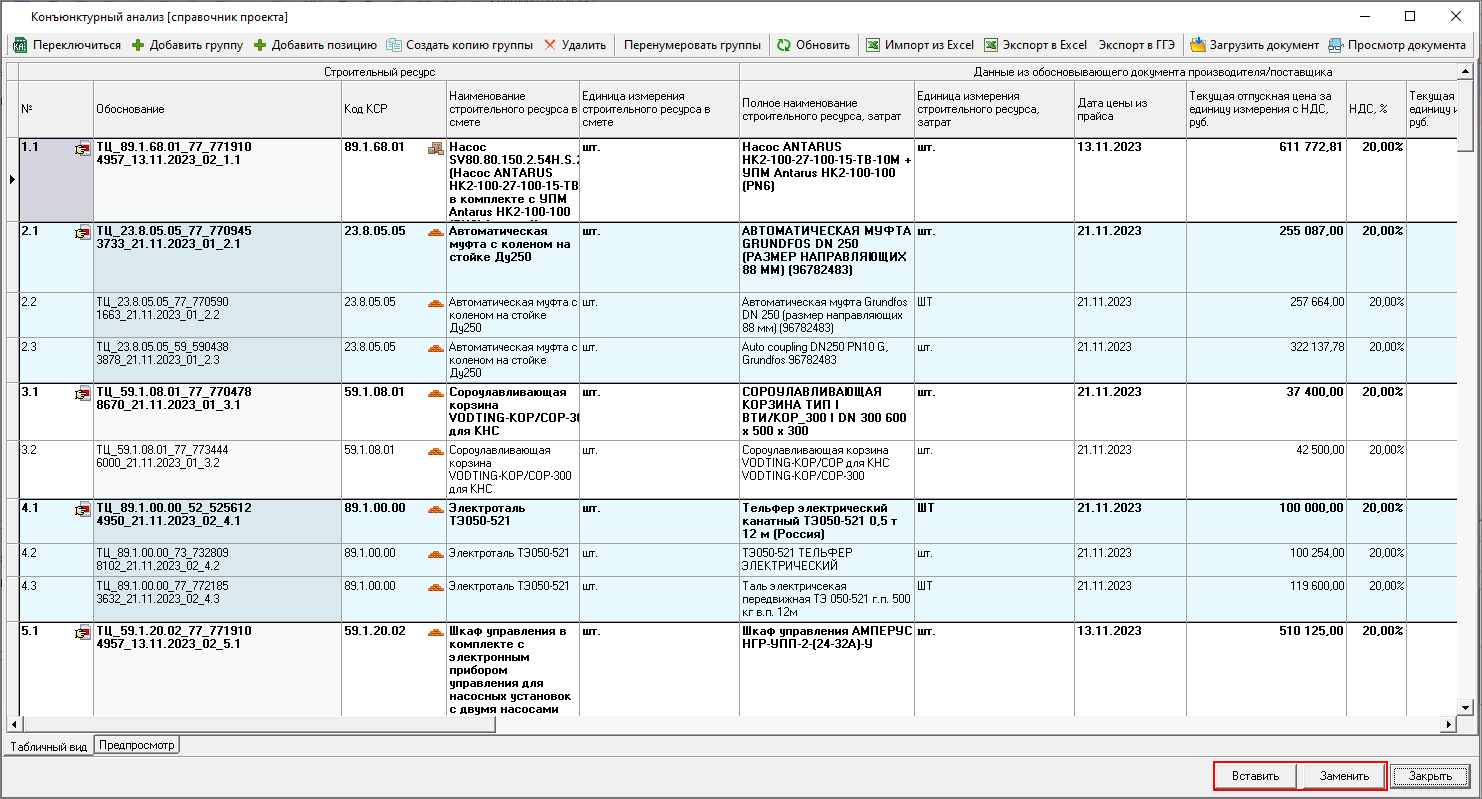Select Перенумеровать группы in toolbar
The image size is (1482, 799).
pyautogui.click(x=692, y=45)
